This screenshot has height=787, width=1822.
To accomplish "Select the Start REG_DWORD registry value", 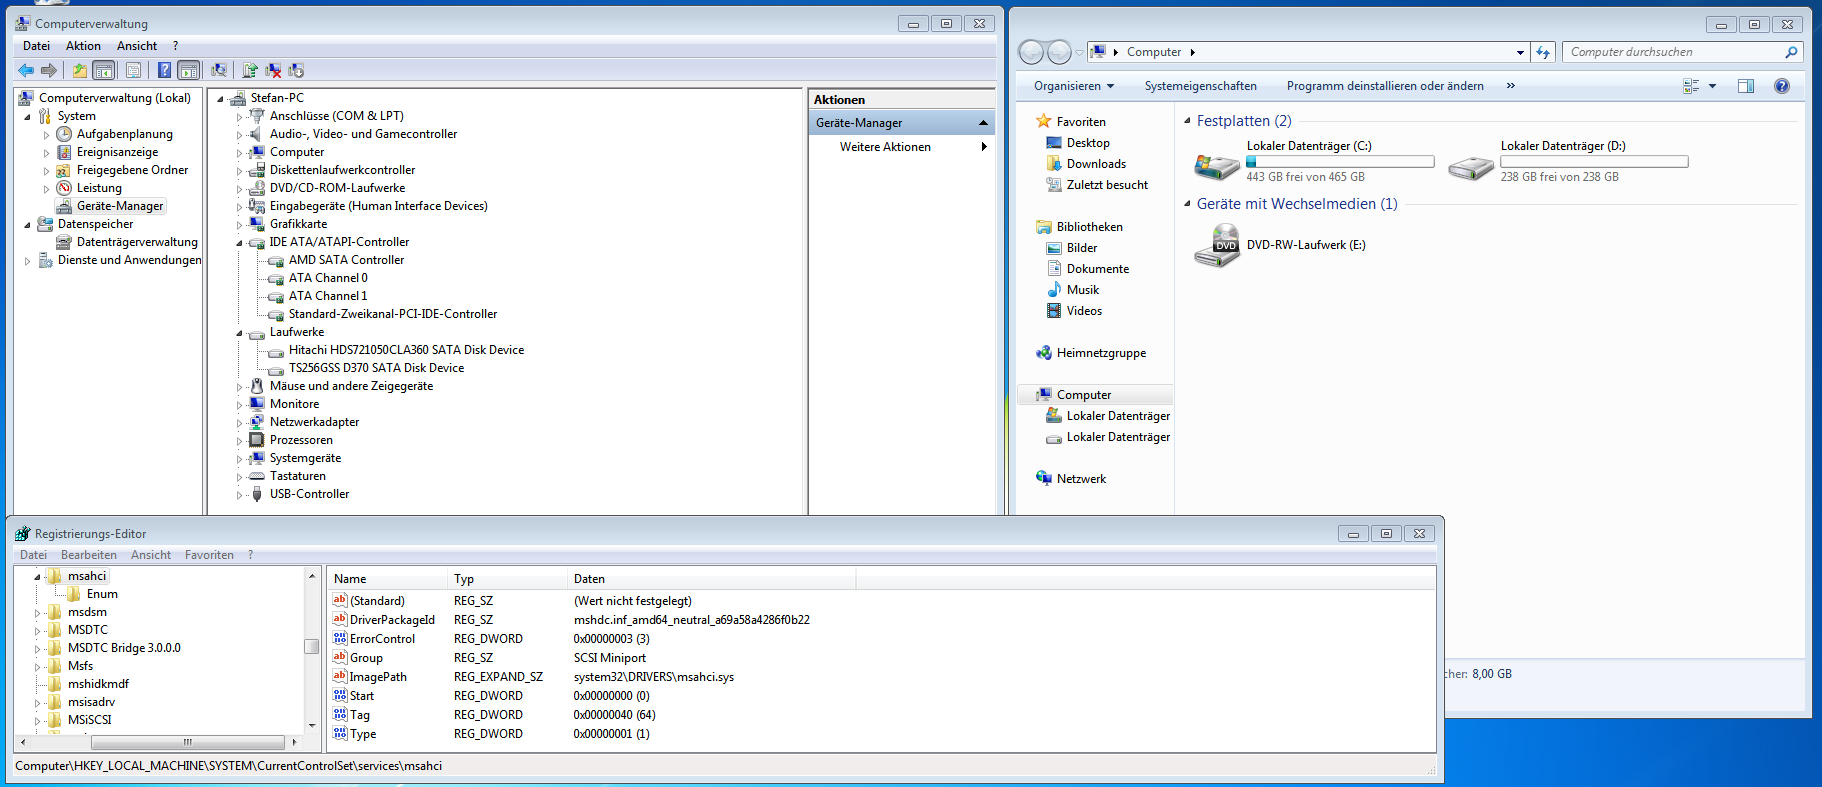I will click(x=362, y=696).
